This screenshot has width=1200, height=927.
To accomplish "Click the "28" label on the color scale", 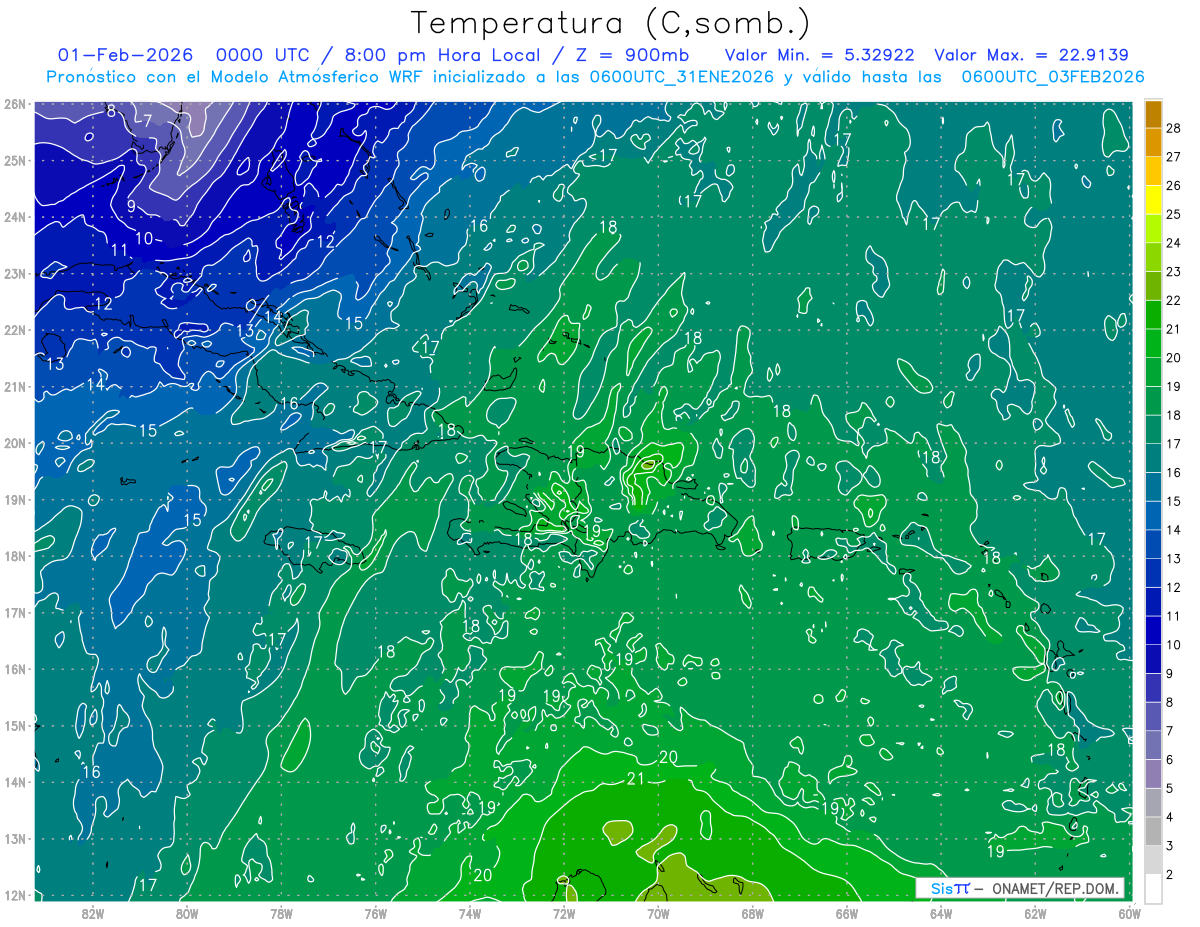I will 1173,128.
